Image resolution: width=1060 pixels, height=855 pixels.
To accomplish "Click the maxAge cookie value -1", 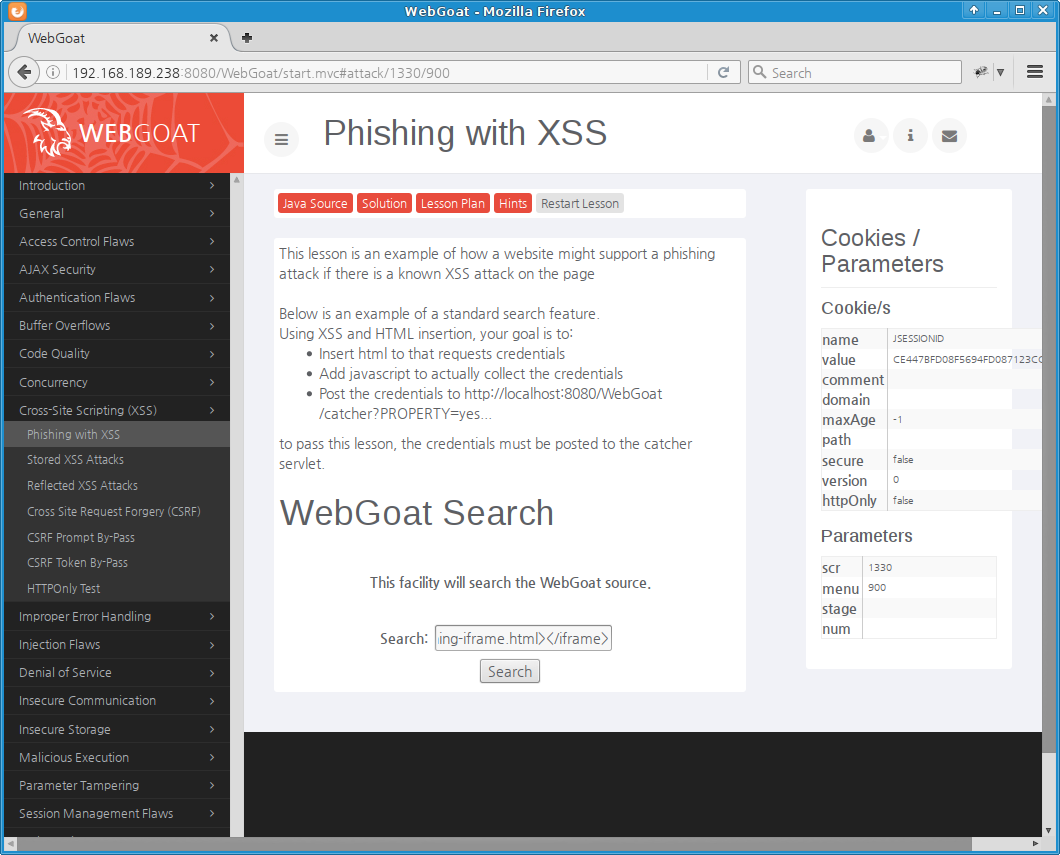I will (x=897, y=420).
